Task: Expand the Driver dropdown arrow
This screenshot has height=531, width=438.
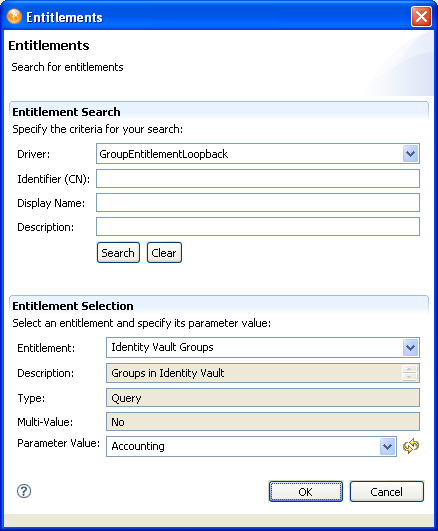Action: [410, 154]
